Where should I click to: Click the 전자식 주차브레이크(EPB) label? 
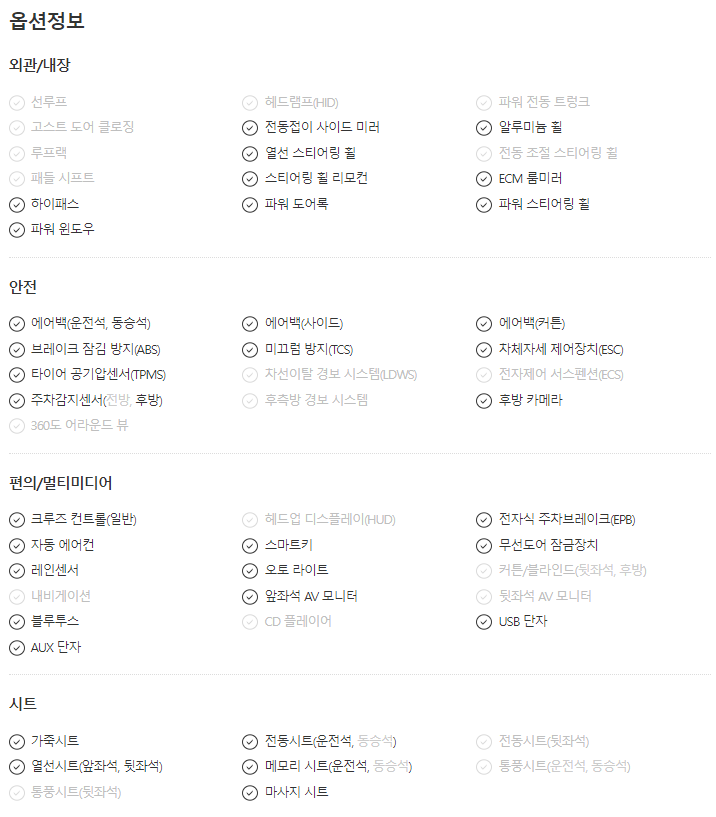[567, 520]
